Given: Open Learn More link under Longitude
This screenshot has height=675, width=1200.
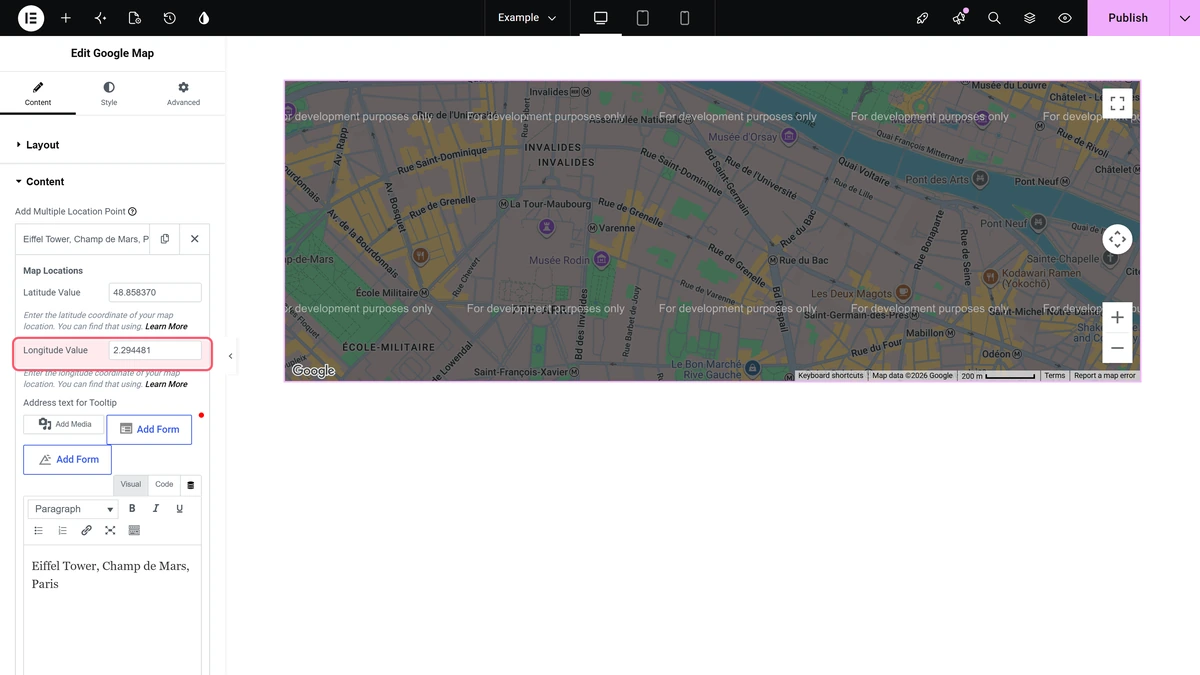Looking at the screenshot, I should [x=166, y=385].
